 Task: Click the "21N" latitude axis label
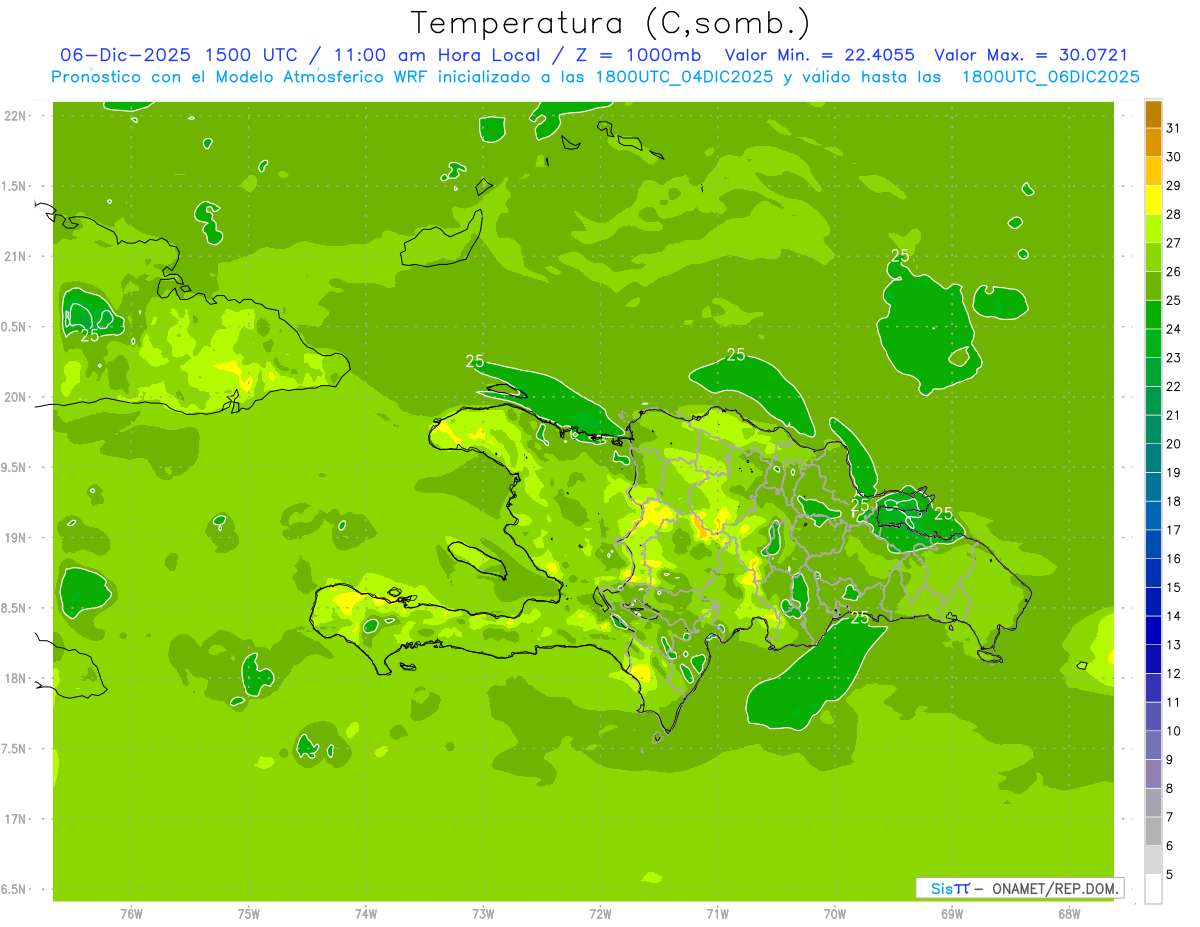15,256
